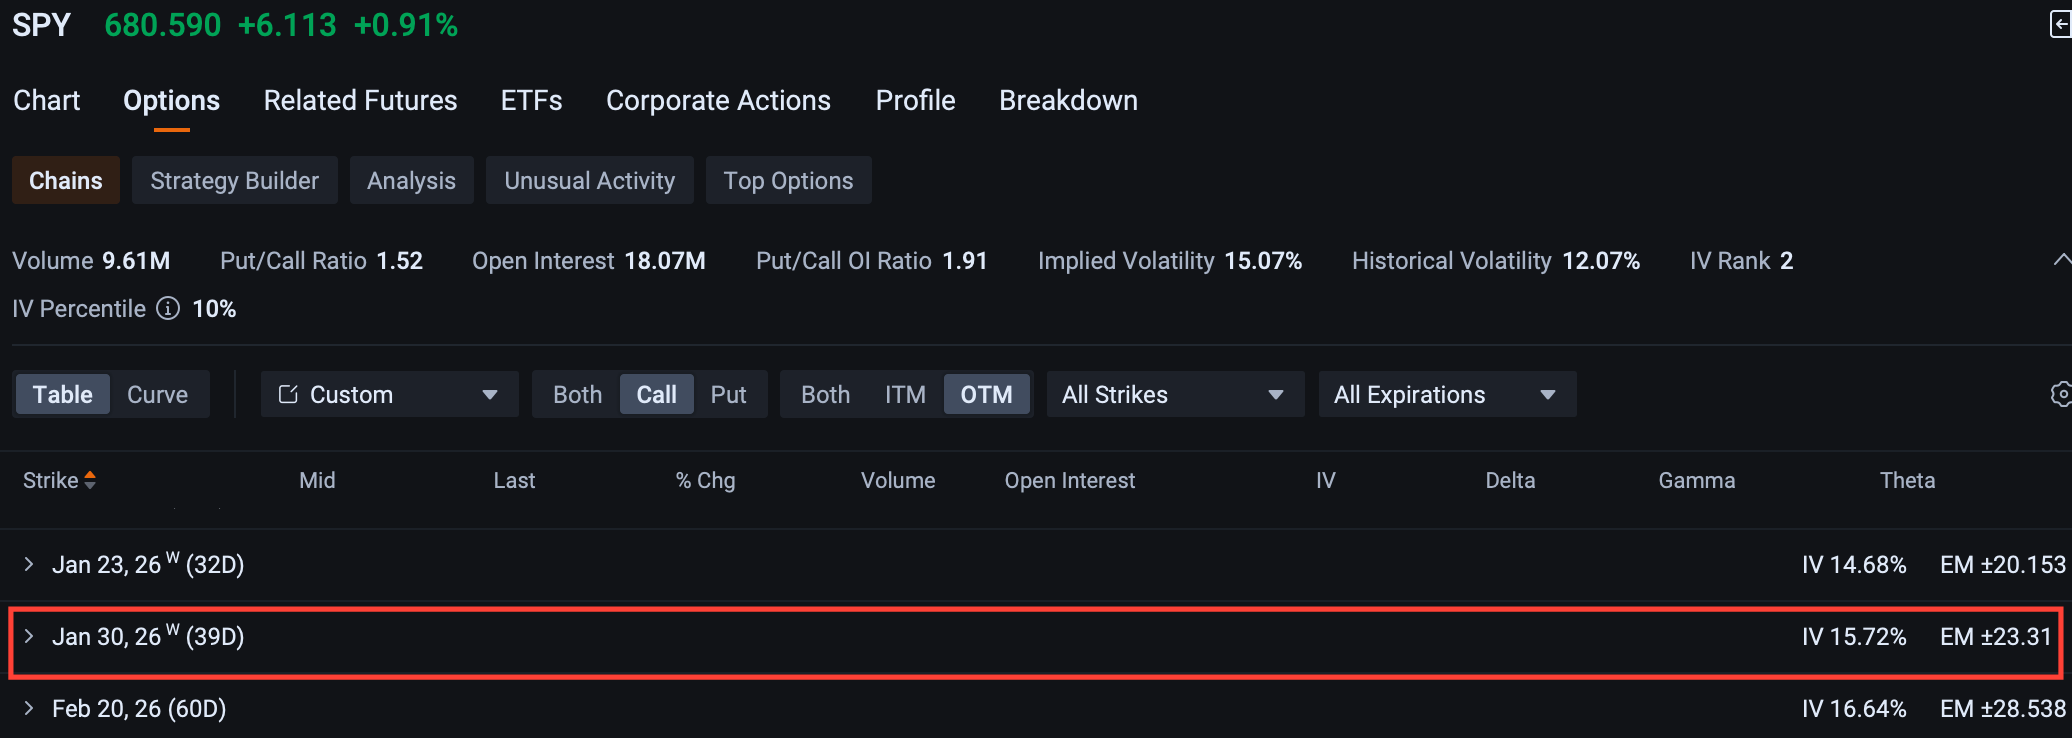This screenshot has height=738, width=2072.
Task: Expand the Feb 20, 26 (60D) expiration
Action: pyautogui.click(x=29, y=708)
